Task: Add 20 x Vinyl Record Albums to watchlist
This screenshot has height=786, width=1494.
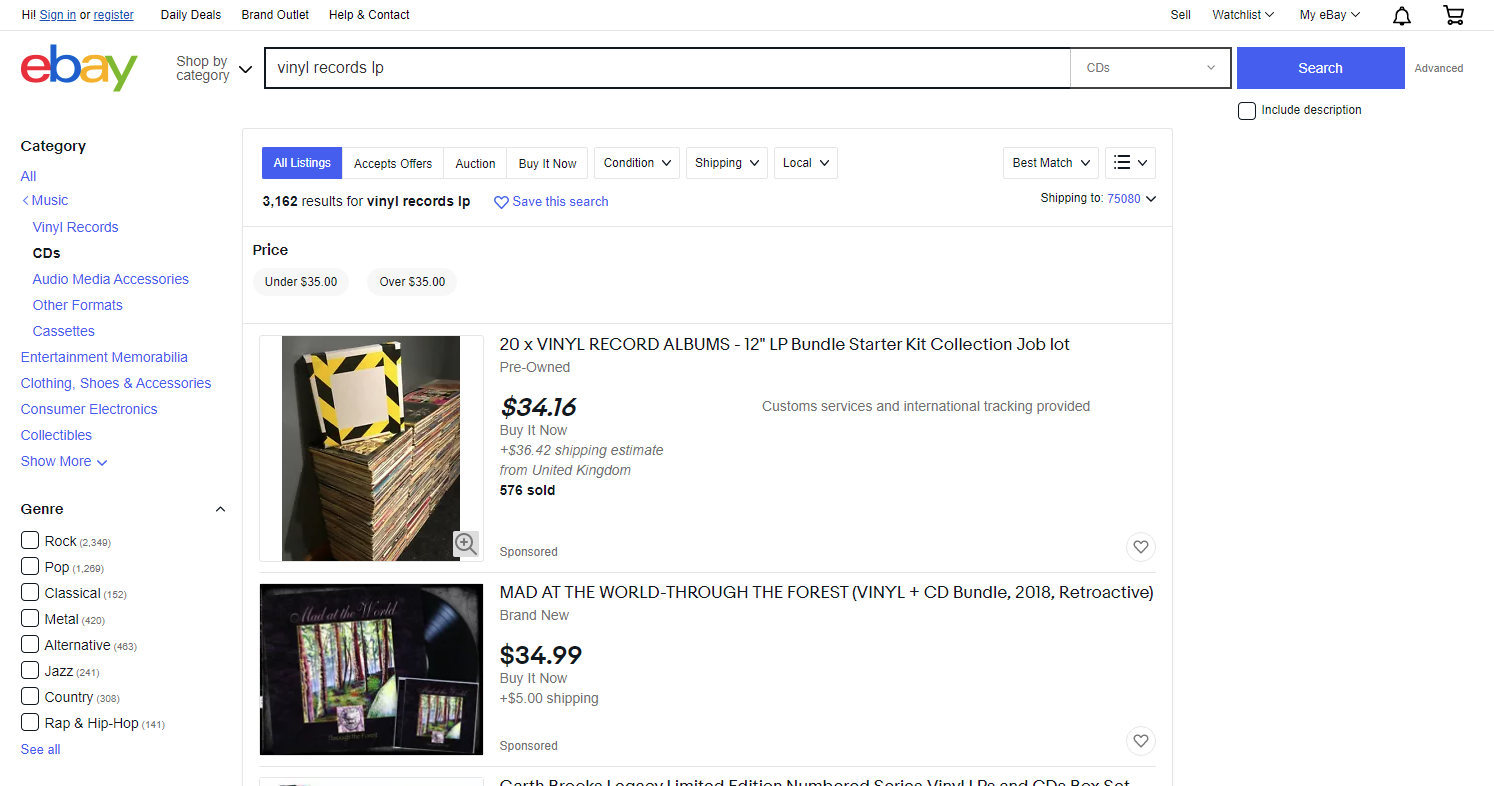Action: coord(1140,547)
